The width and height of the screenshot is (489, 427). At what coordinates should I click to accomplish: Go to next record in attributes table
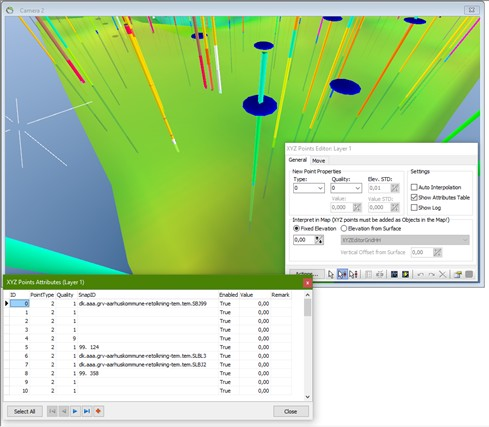[75, 411]
